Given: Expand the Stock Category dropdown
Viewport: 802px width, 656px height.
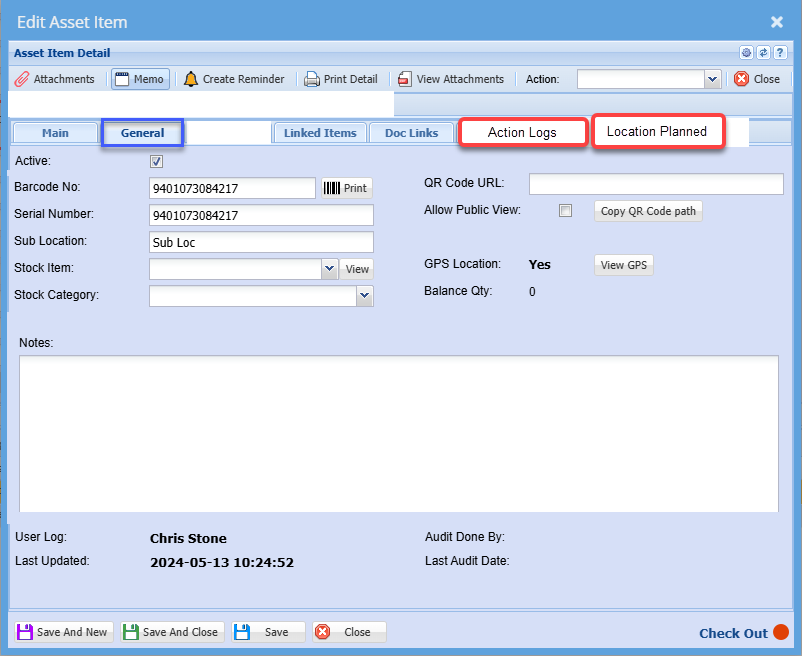Looking at the screenshot, I should pyautogui.click(x=364, y=296).
